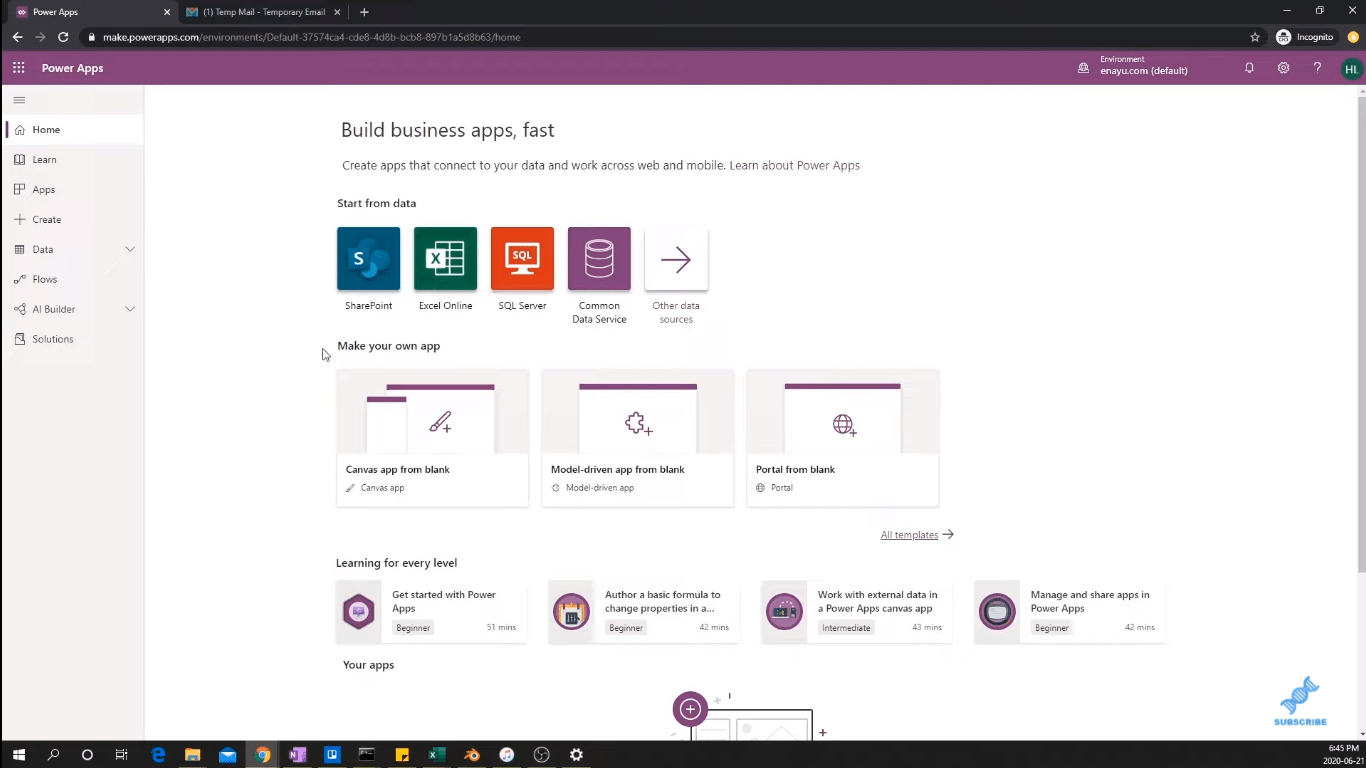Select the SharePoint data source icon

(368, 258)
